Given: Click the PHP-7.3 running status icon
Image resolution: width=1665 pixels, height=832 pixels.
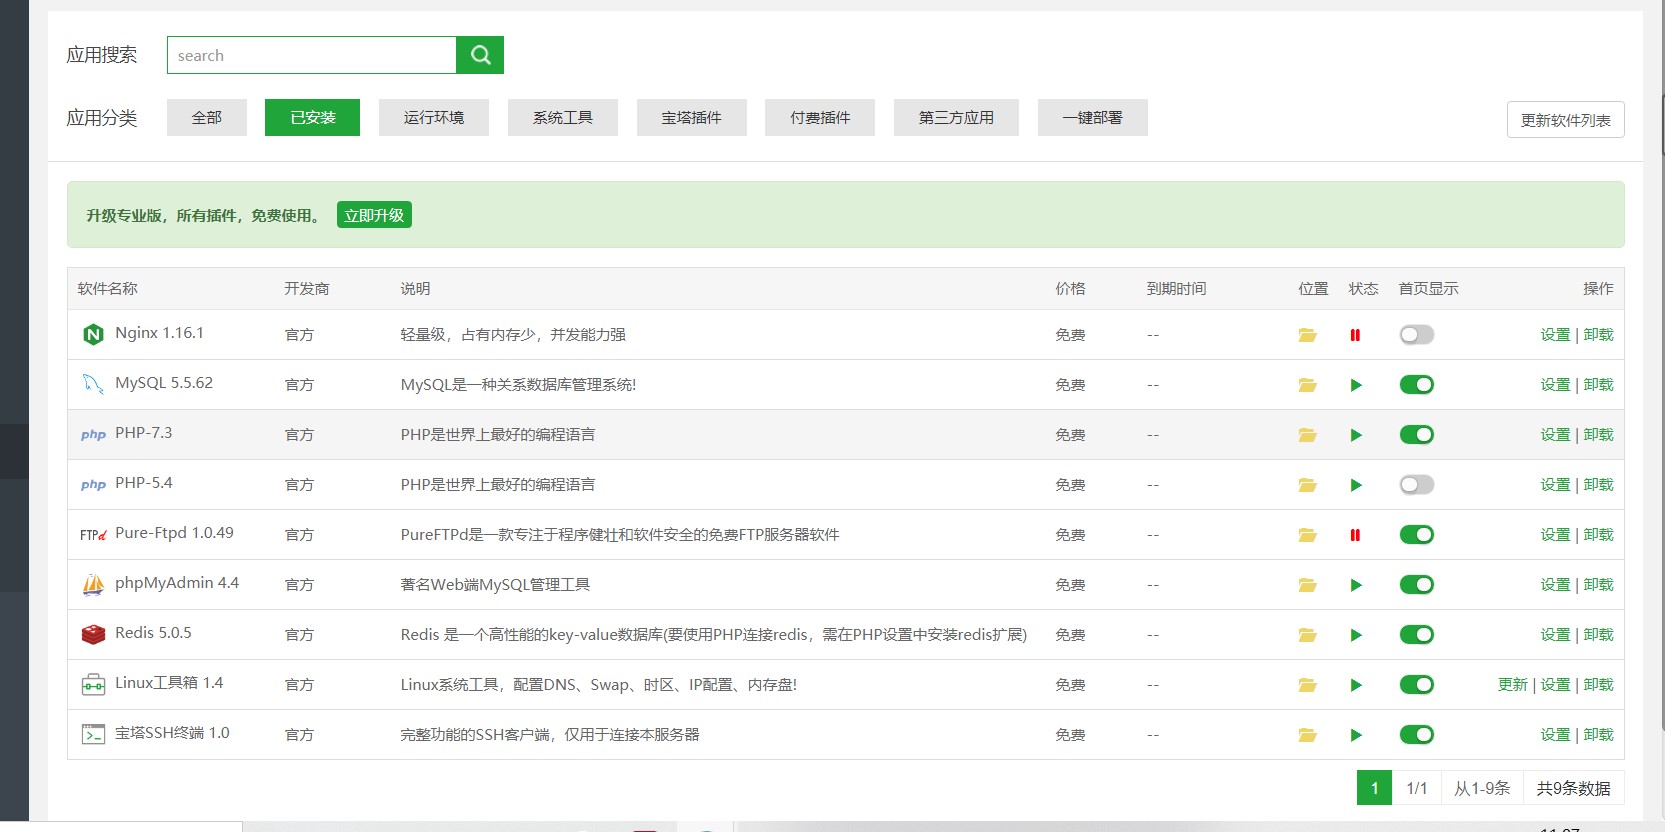Looking at the screenshot, I should pos(1356,435).
